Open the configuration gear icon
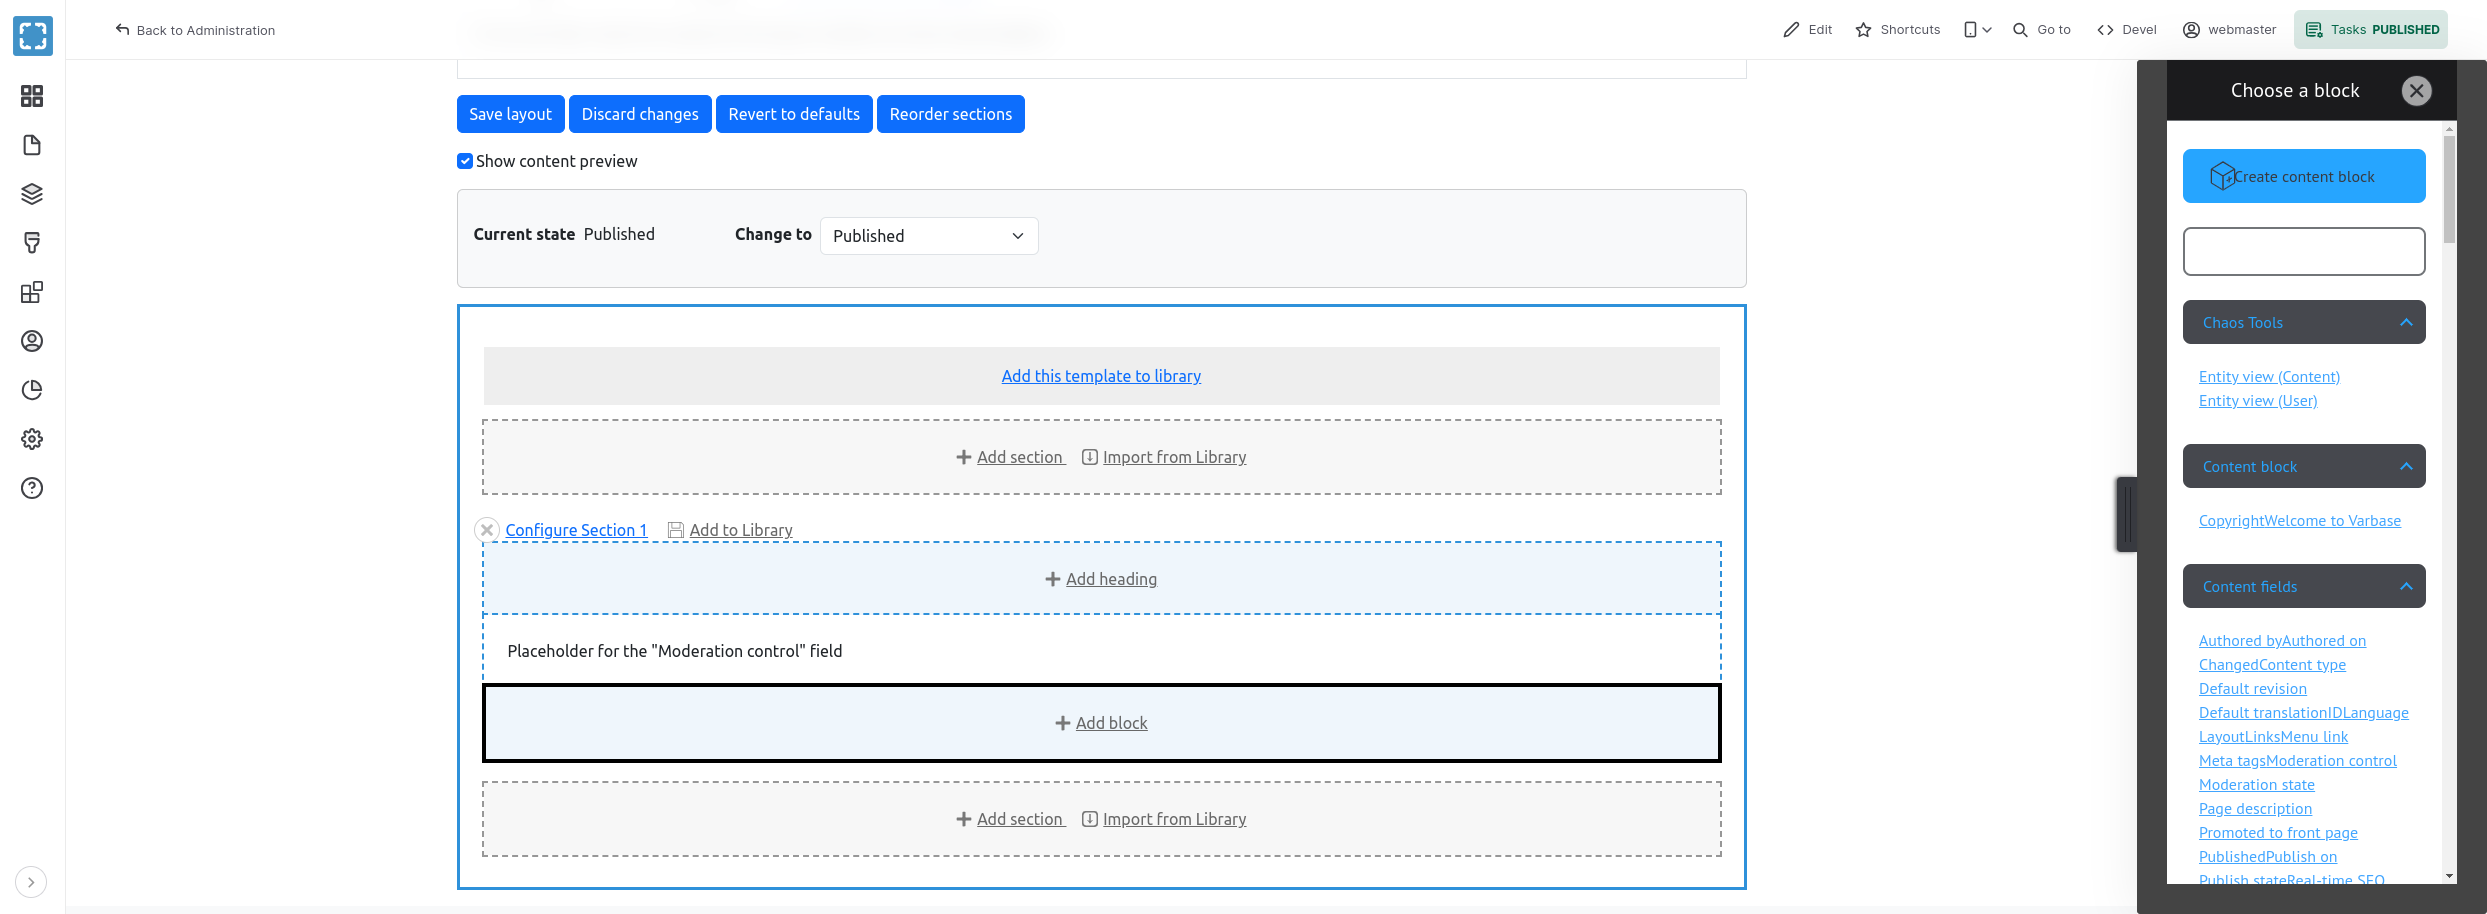 coord(32,439)
